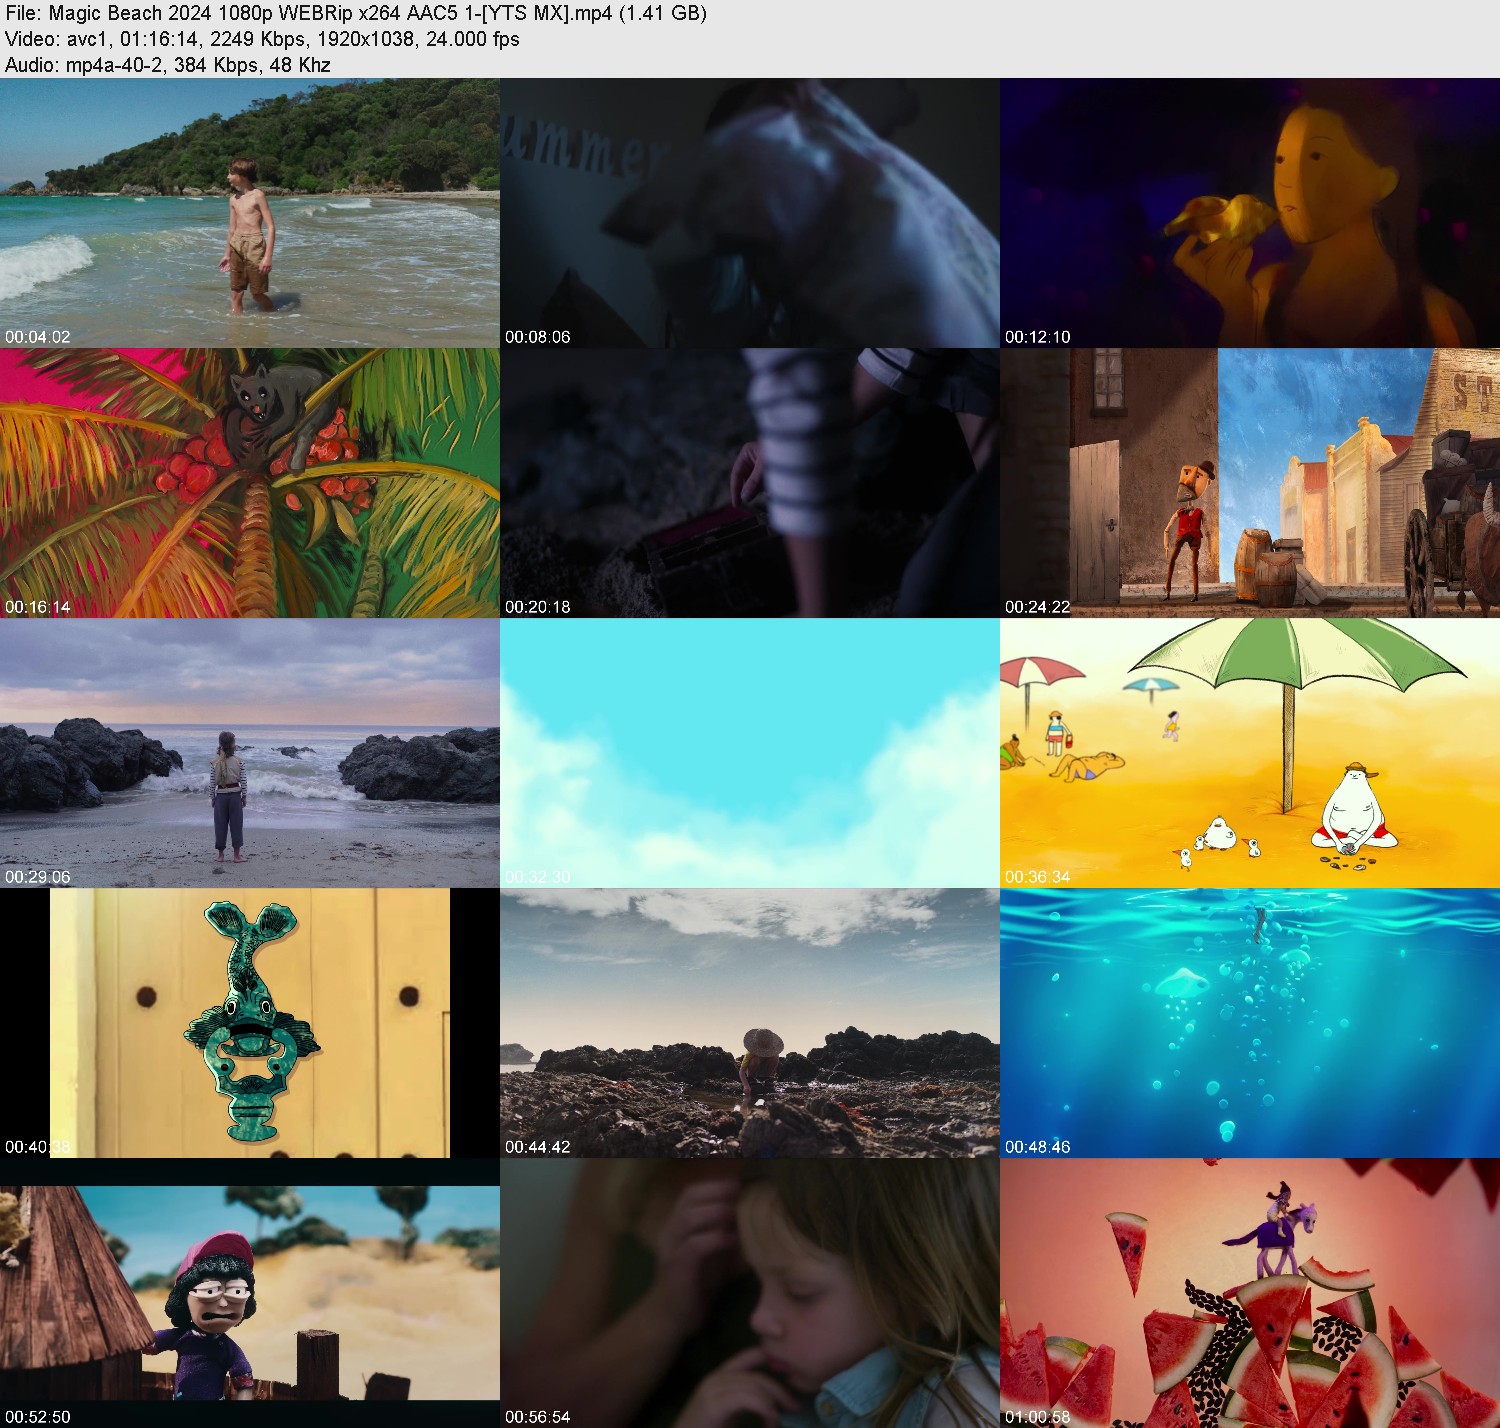Click the 00:16:14 timestamp label

[x=38, y=607]
